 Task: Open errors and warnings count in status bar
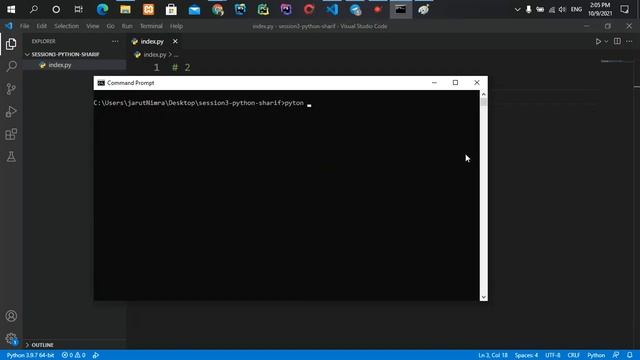[x=73, y=355]
